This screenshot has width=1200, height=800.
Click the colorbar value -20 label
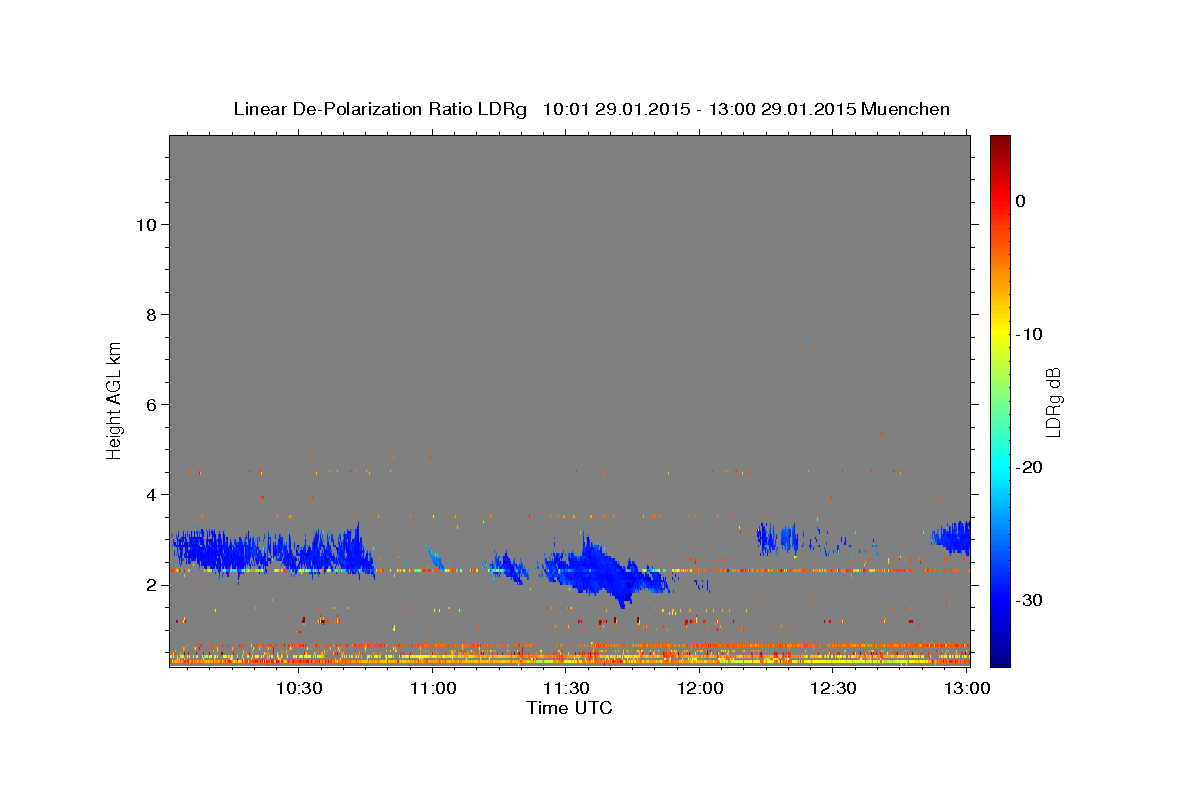point(1029,467)
